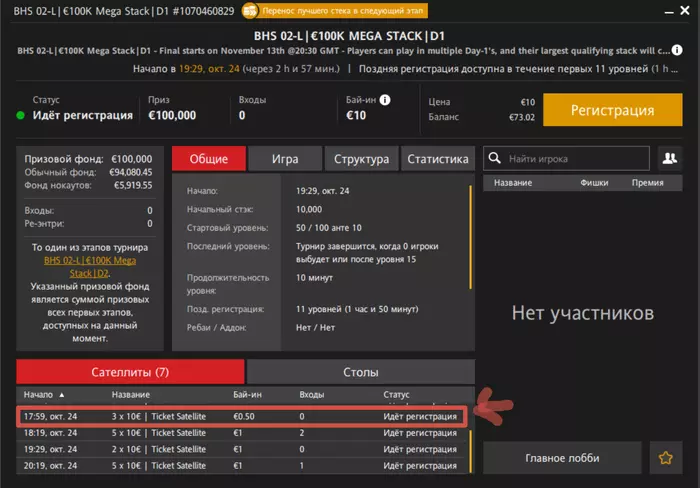Minimize the tournament lobby window
Screen dimensions: 700x488
pyautogui.click(x=669, y=12)
